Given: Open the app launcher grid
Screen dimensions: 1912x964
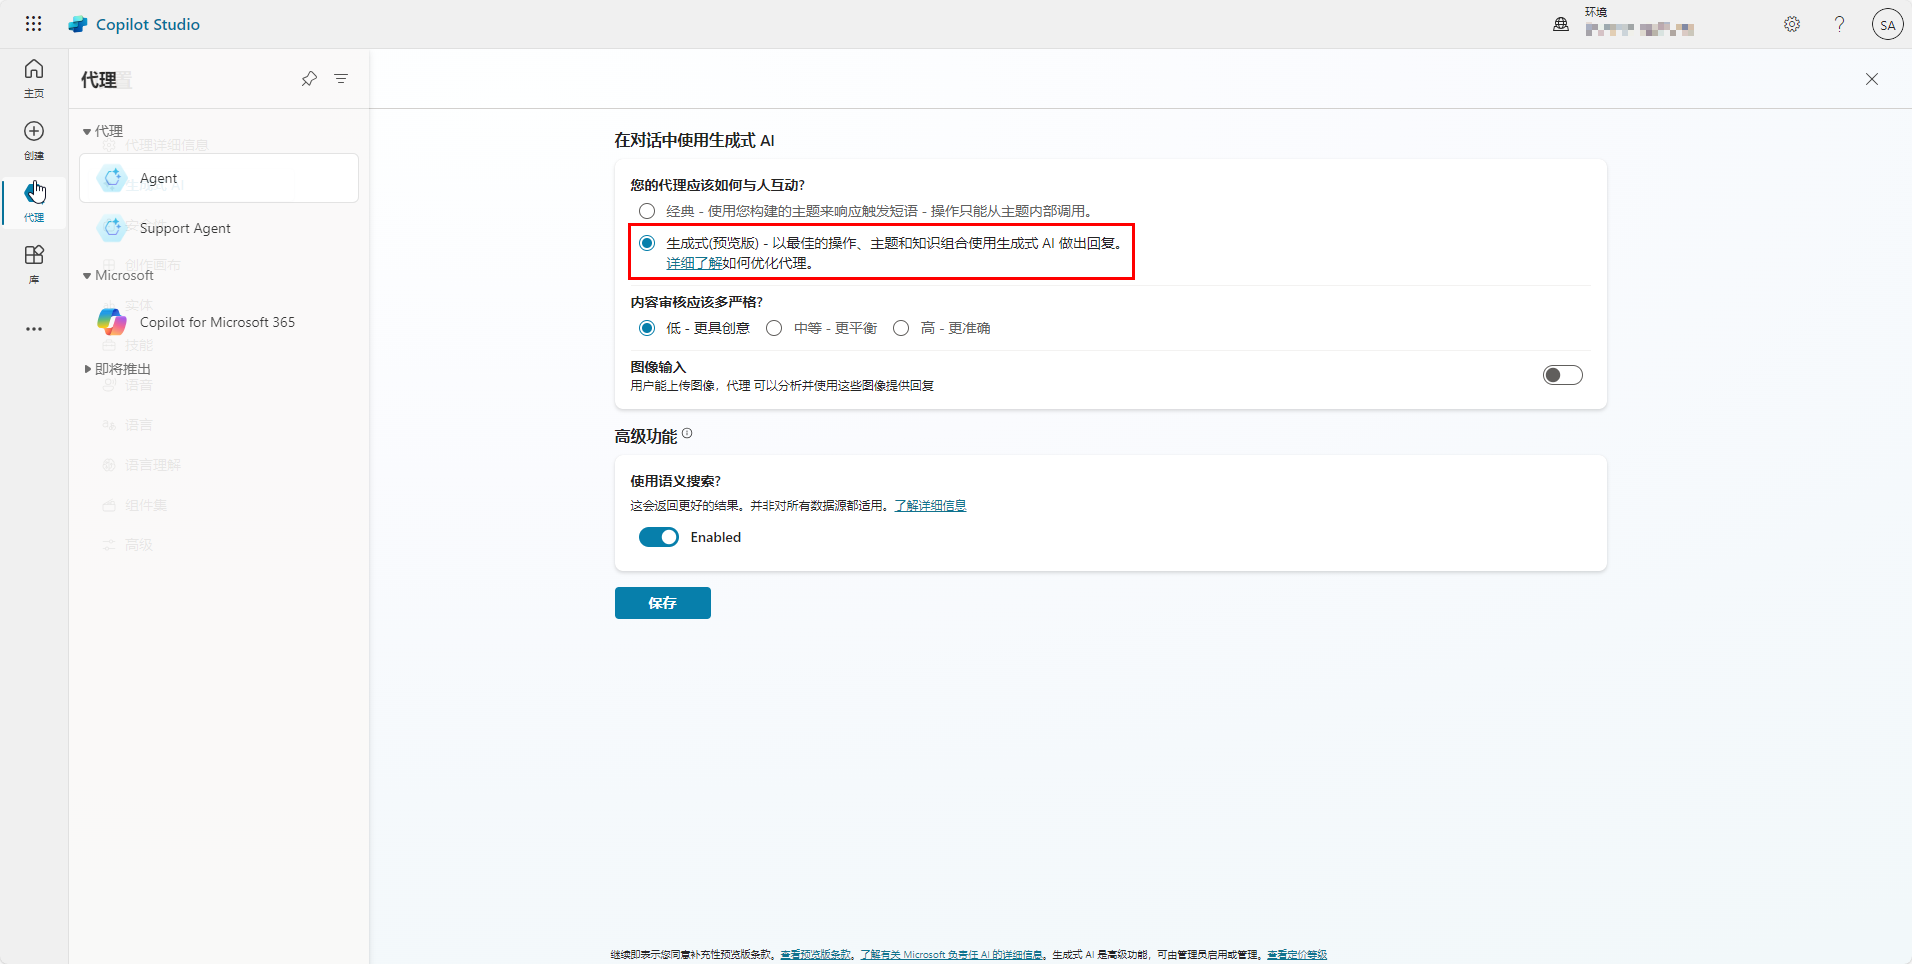Looking at the screenshot, I should click(x=33, y=24).
